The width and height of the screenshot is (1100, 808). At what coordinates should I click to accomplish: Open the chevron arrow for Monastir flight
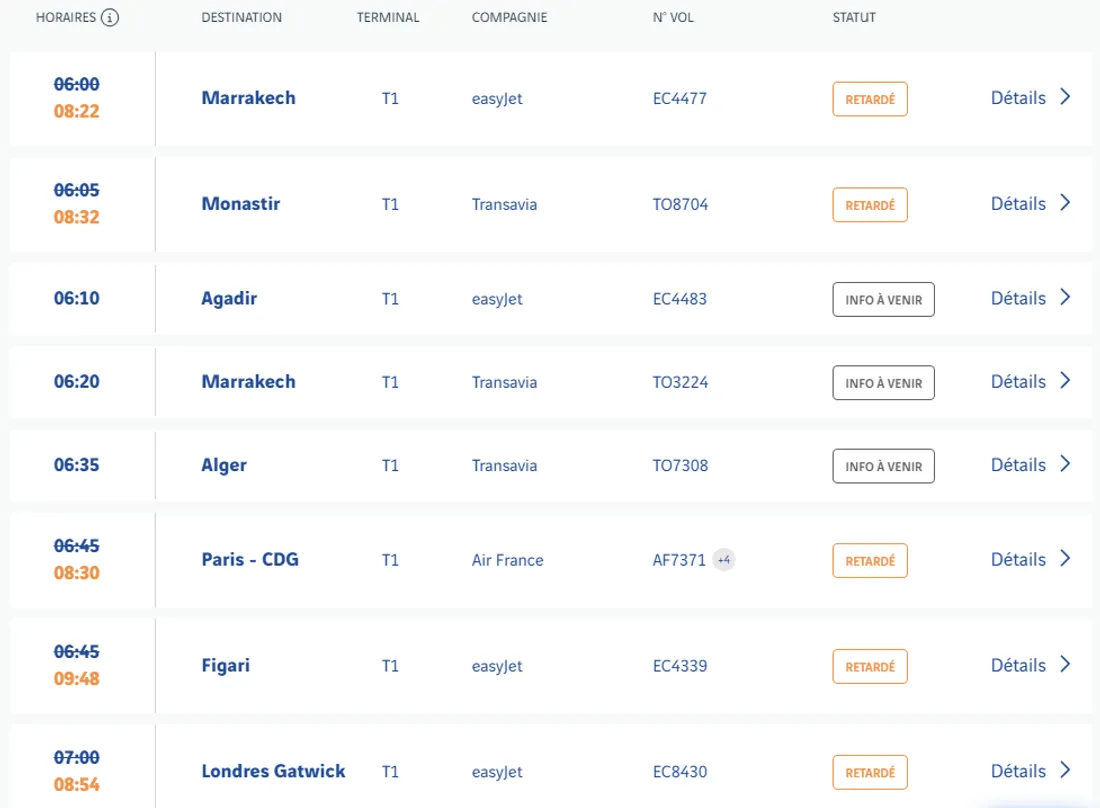click(1065, 203)
